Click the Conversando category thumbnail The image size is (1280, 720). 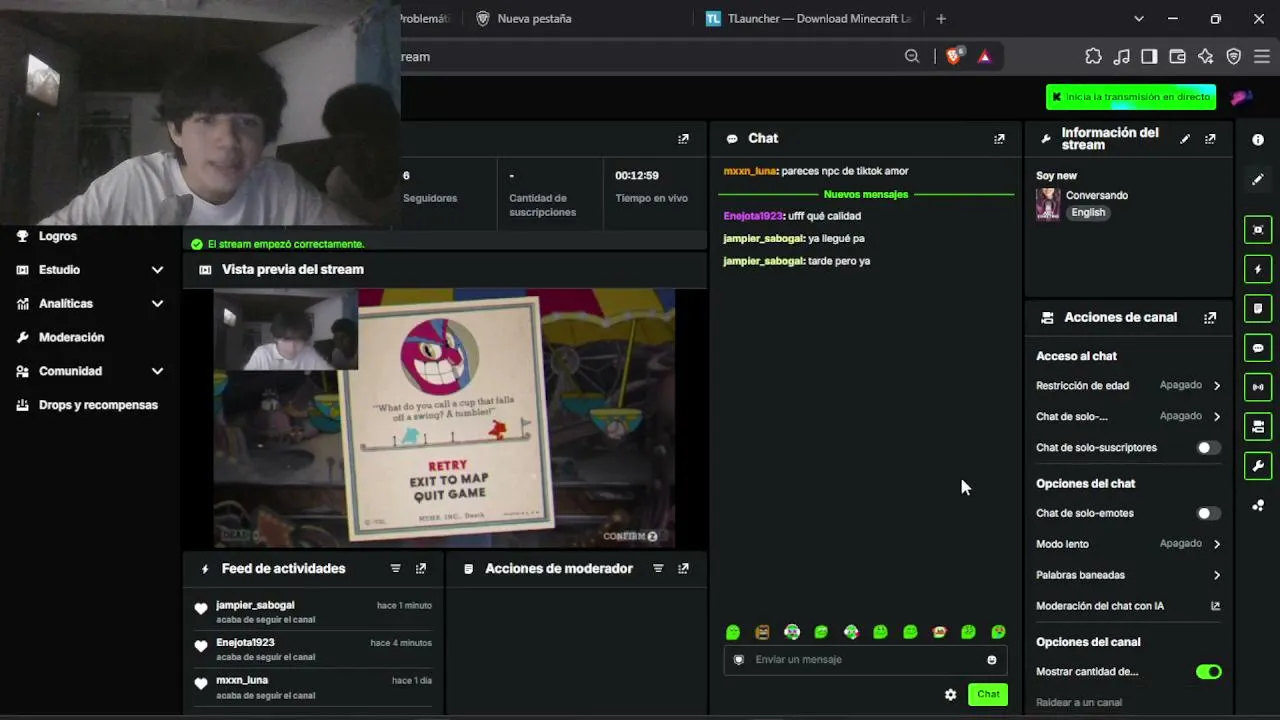(1048, 204)
